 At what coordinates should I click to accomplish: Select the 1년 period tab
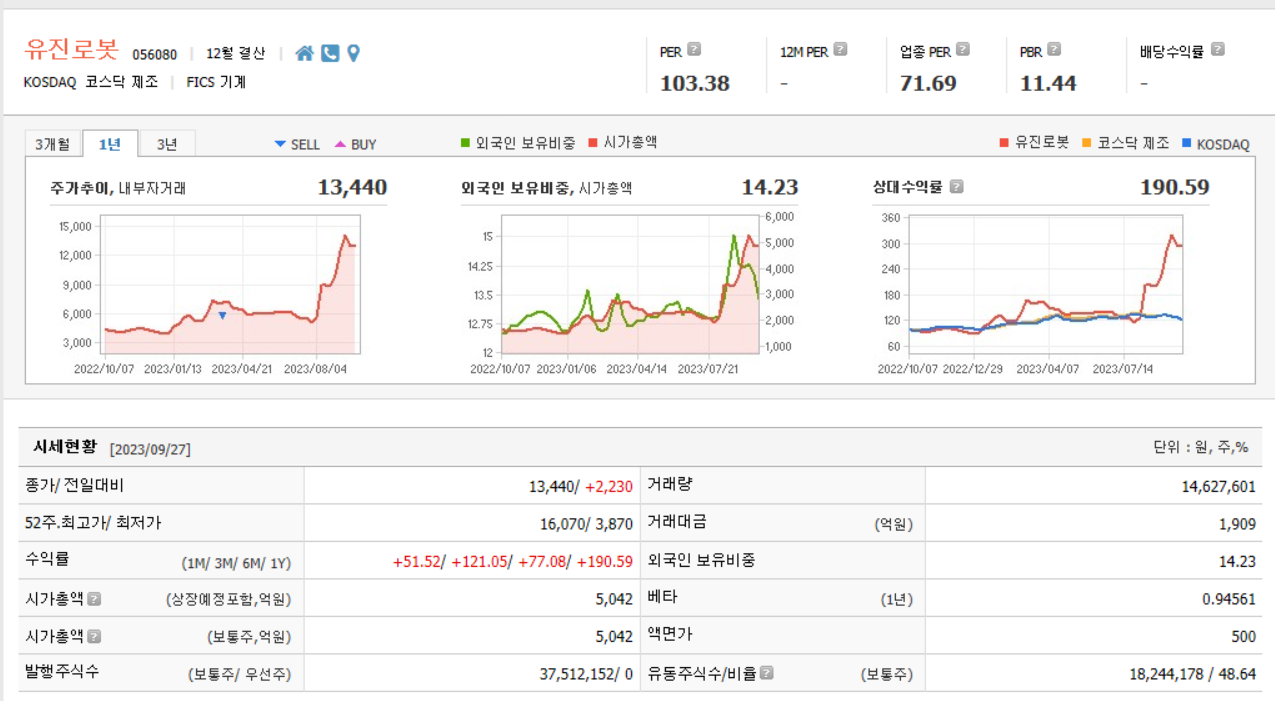[x=110, y=144]
